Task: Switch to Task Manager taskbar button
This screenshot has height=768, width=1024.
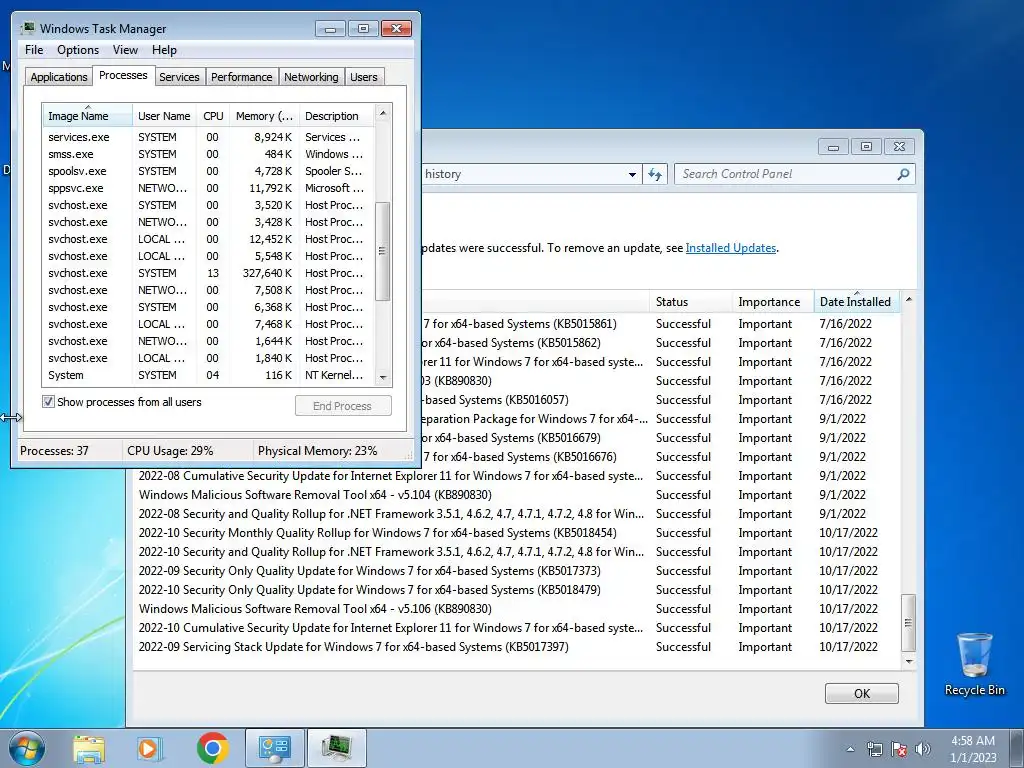Action: click(336, 748)
